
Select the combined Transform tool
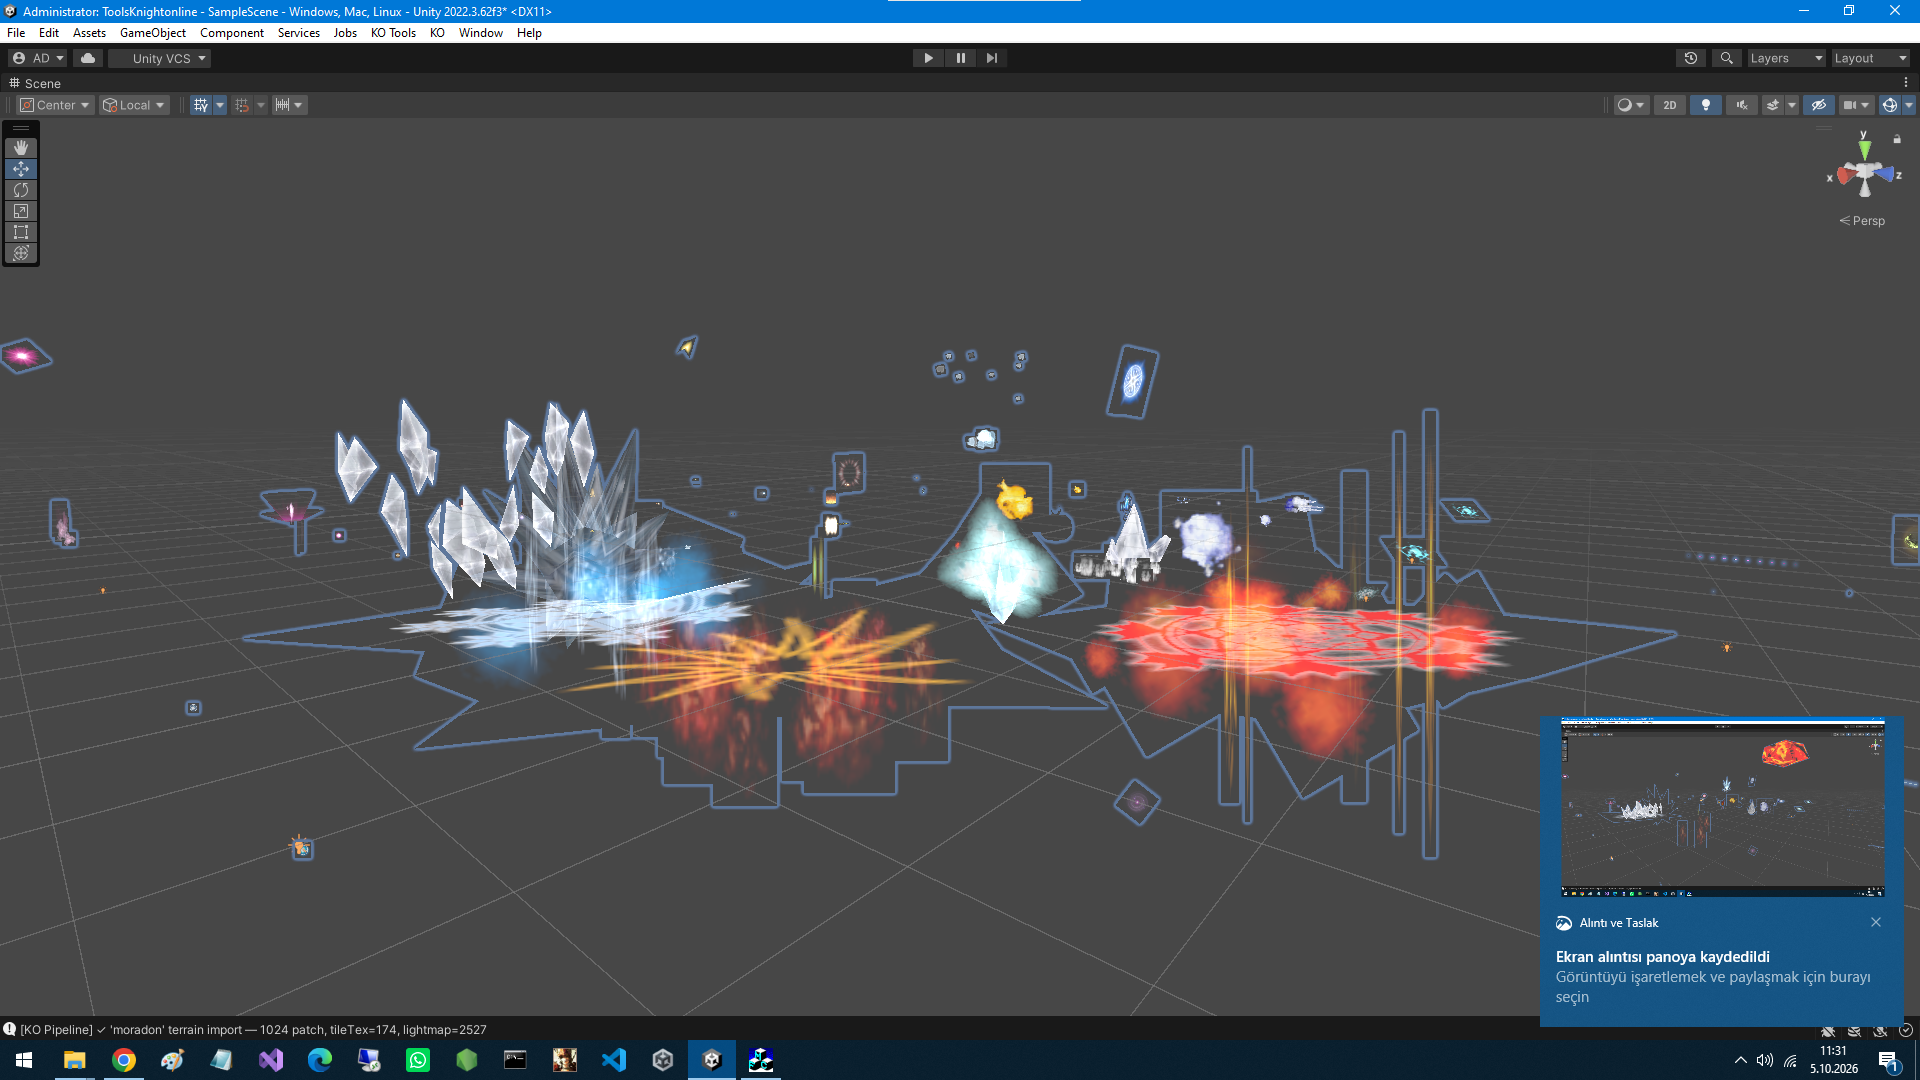point(21,253)
